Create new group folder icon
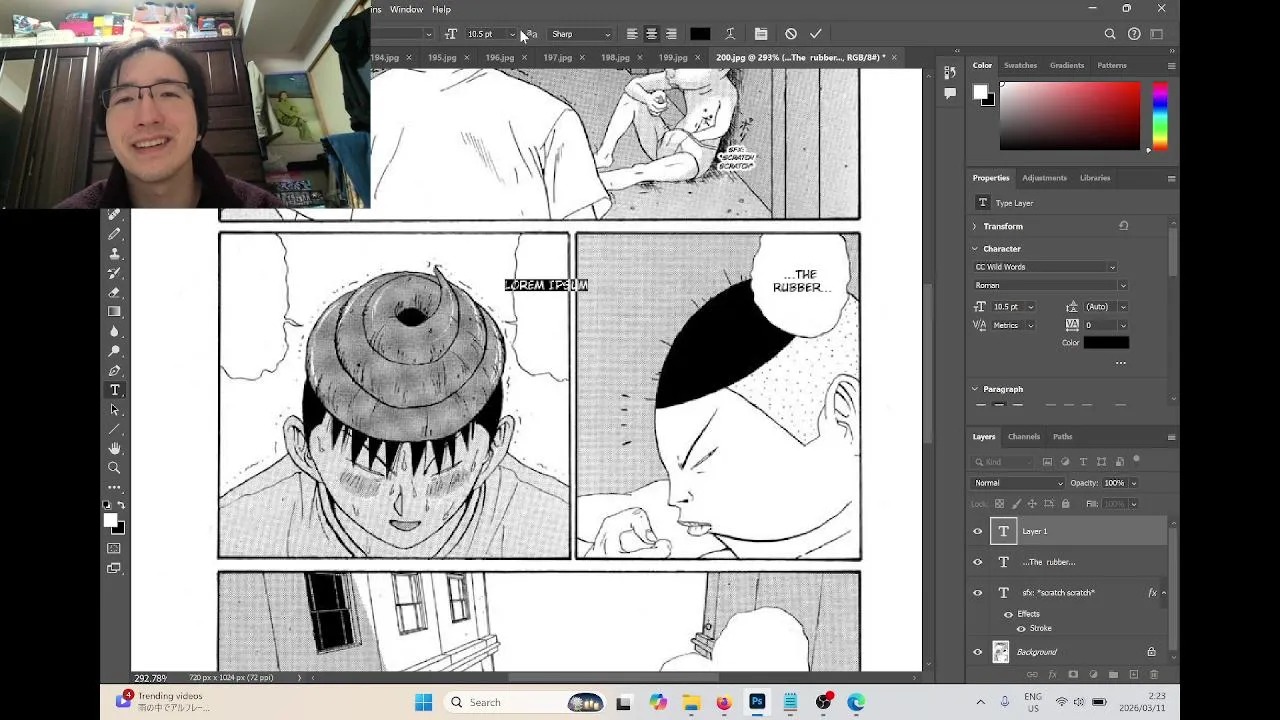The width and height of the screenshot is (1280, 720). [x=1113, y=675]
